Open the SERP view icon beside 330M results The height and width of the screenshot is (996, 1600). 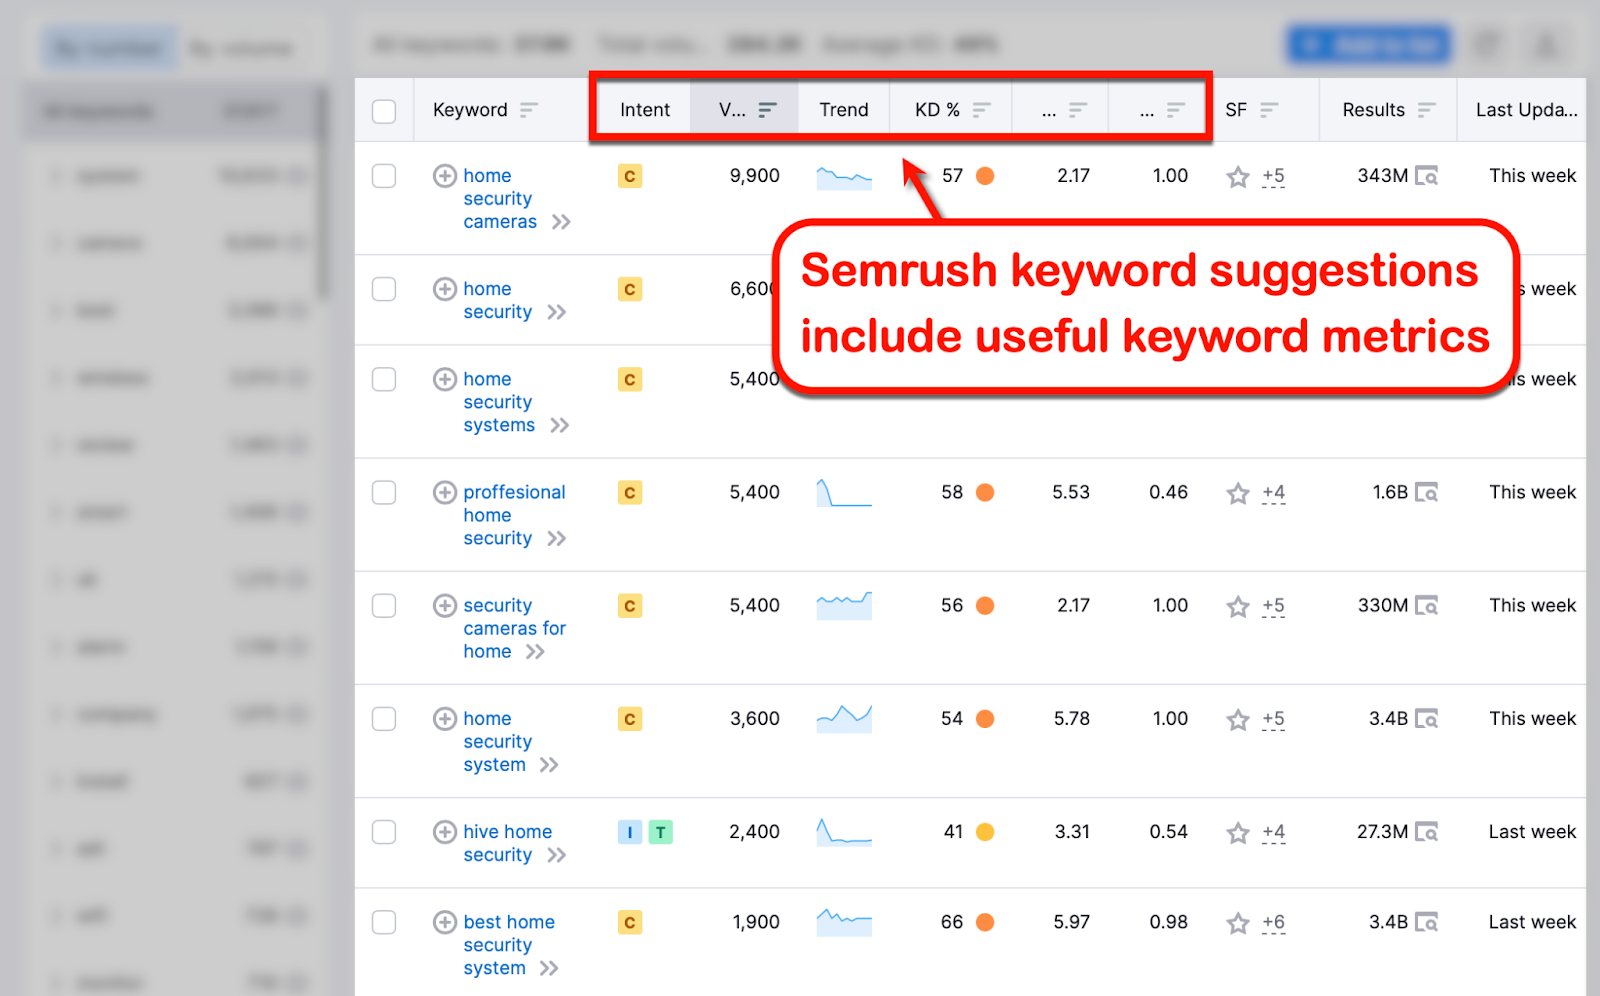coord(1427,605)
